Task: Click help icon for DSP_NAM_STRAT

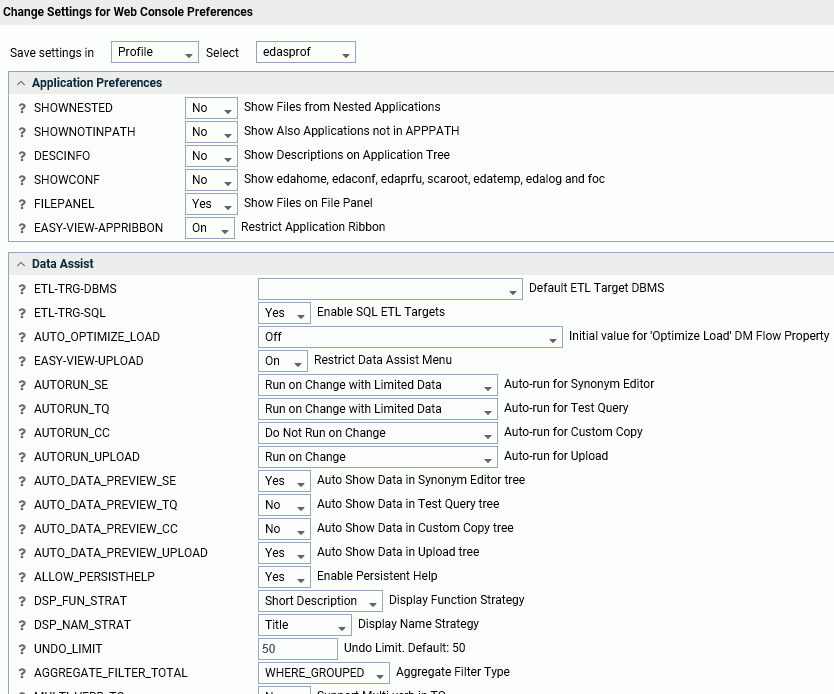Action: [22, 625]
